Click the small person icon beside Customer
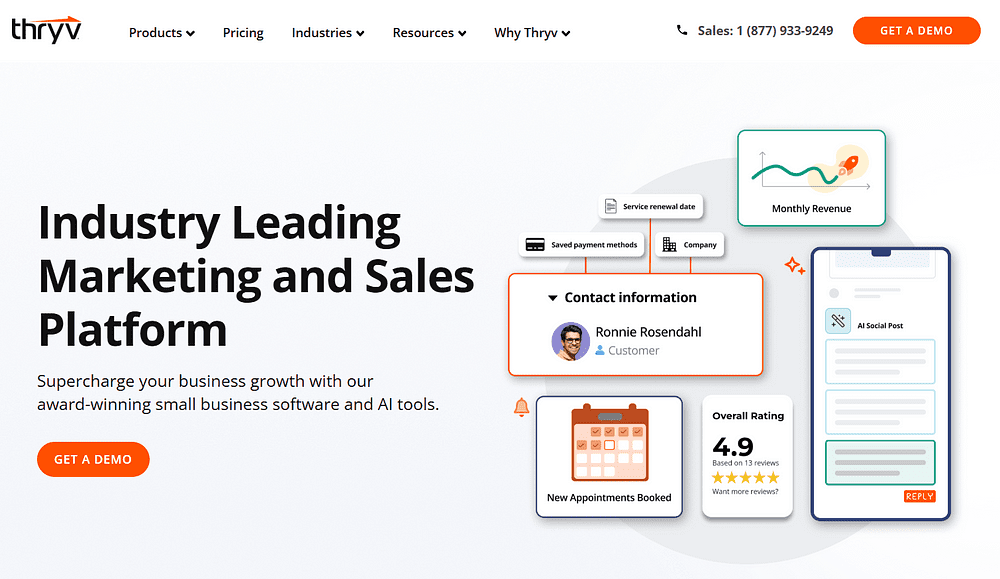This screenshot has width=1000, height=579. 599,350
